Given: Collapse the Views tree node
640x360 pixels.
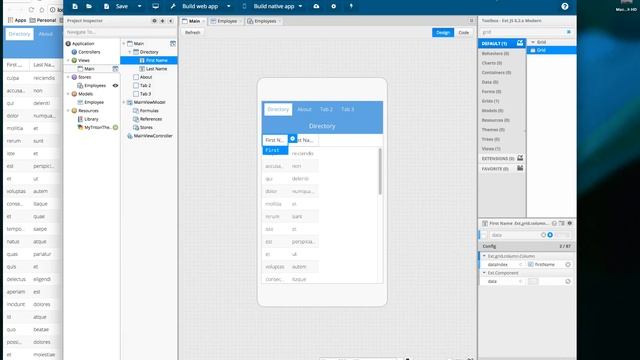Looking at the screenshot, I should pos(68,60).
